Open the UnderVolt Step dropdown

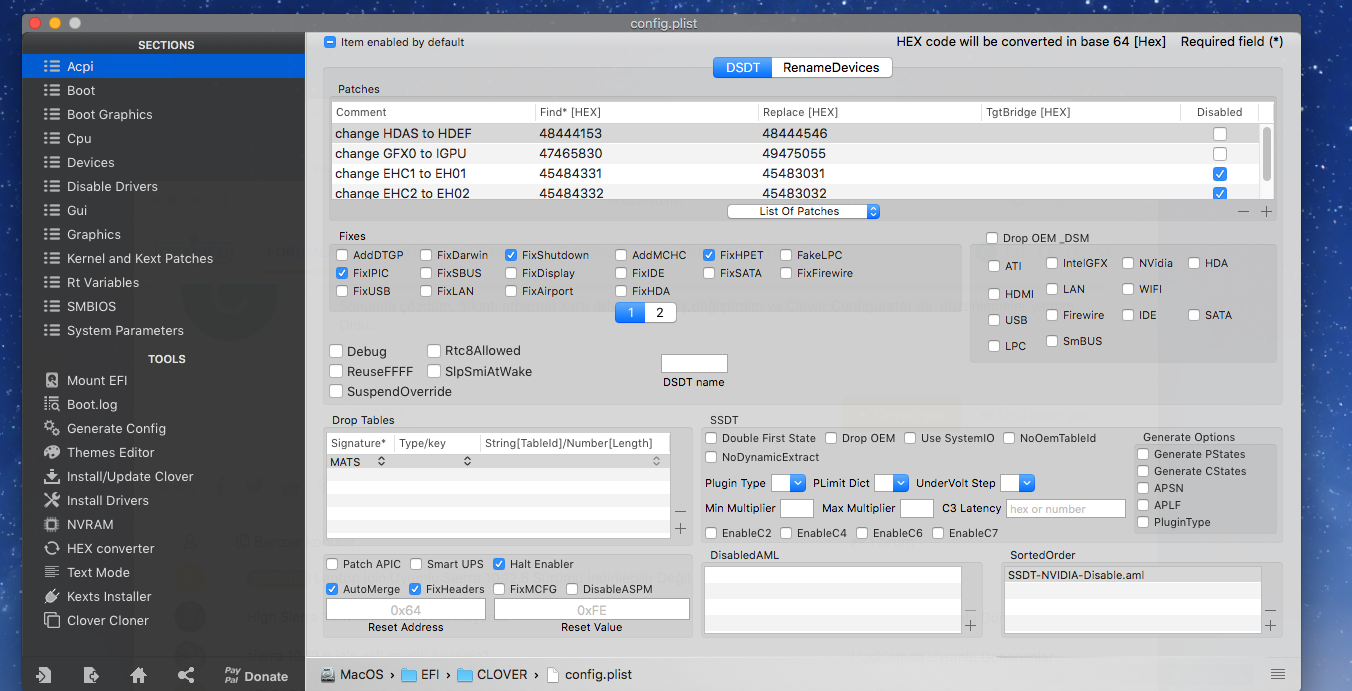pyautogui.click(x=1017, y=483)
